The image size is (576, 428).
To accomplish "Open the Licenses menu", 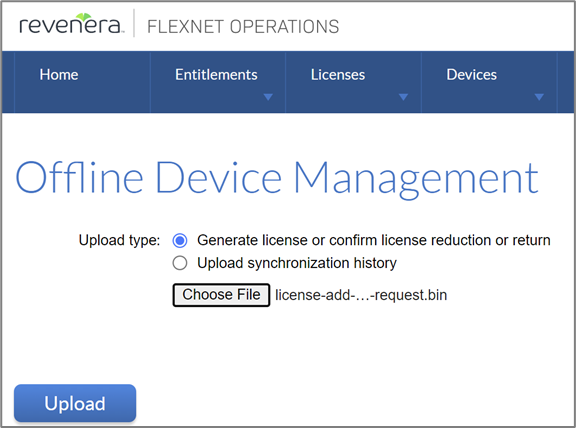I will tap(338, 75).
